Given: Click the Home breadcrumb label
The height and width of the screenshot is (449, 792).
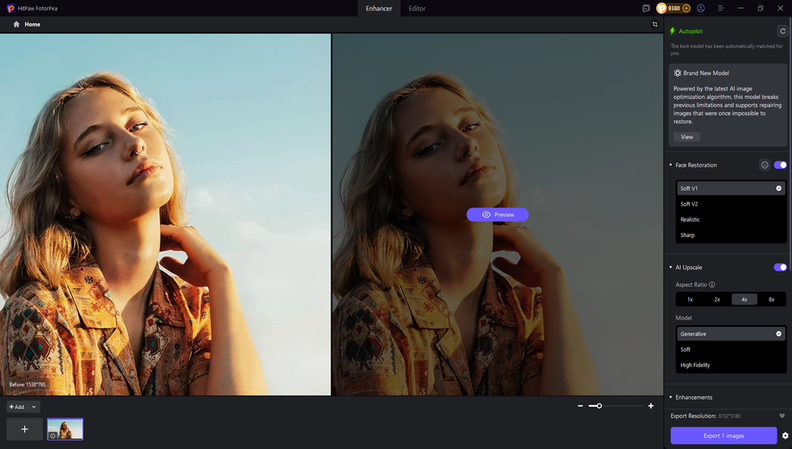Looking at the screenshot, I should [32, 24].
